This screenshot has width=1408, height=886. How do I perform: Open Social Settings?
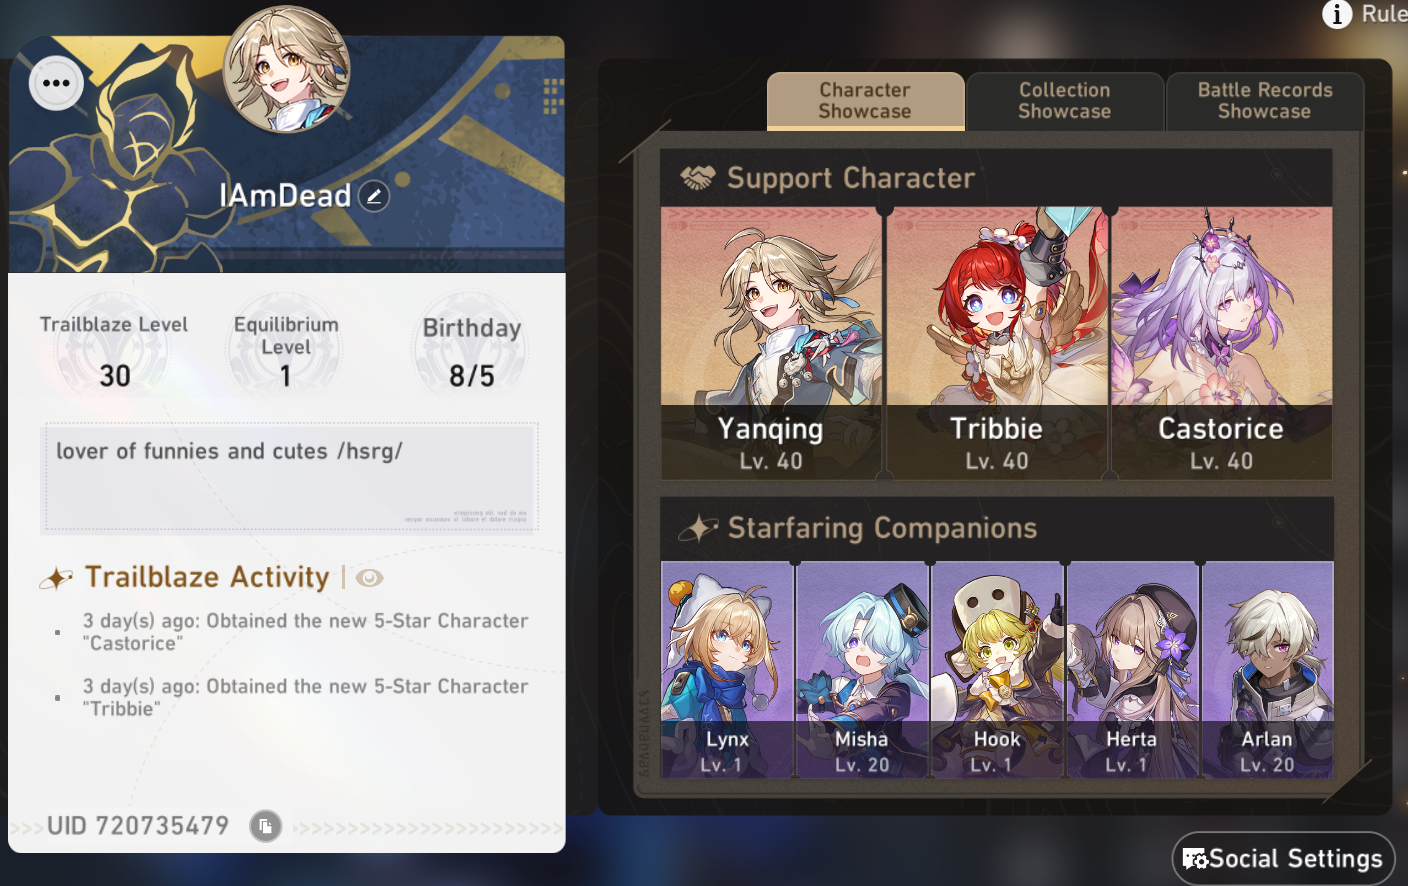pyautogui.click(x=1283, y=858)
